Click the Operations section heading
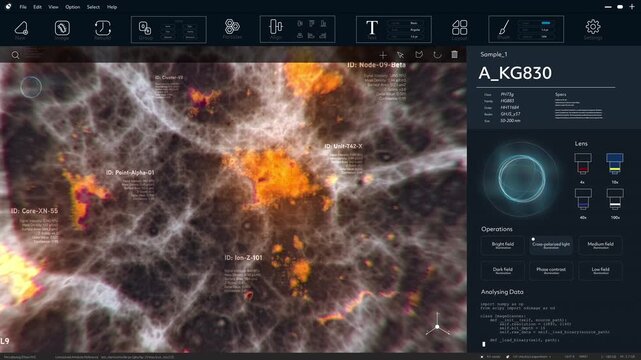The height and width of the screenshot is (360, 641). tap(497, 229)
